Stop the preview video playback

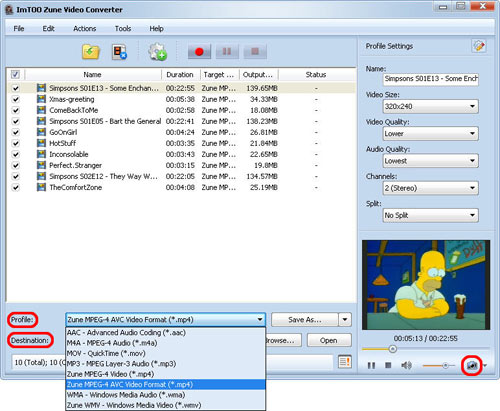coord(388,365)
